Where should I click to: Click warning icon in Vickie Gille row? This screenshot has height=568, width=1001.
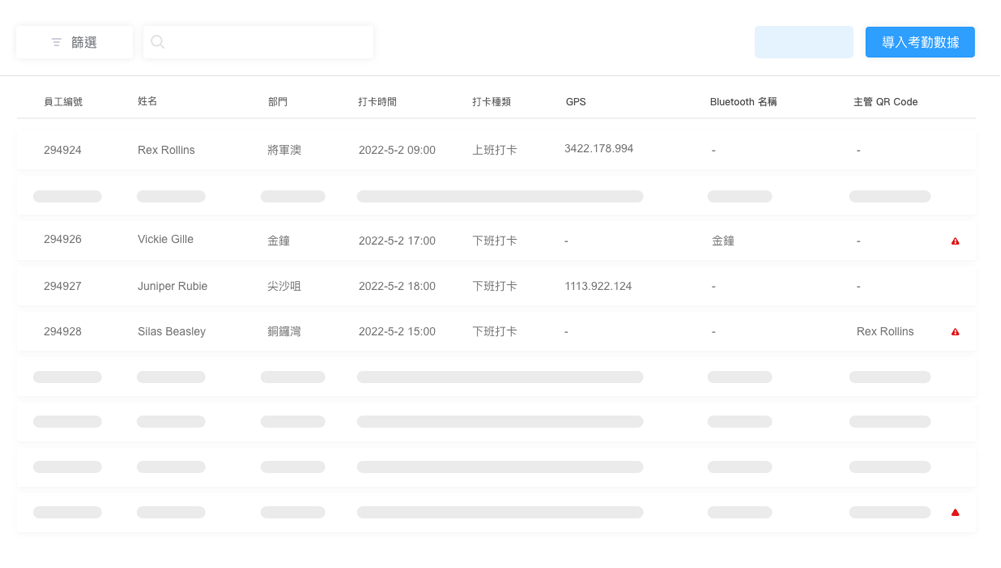pyautogui.click(x=955, y=241)
